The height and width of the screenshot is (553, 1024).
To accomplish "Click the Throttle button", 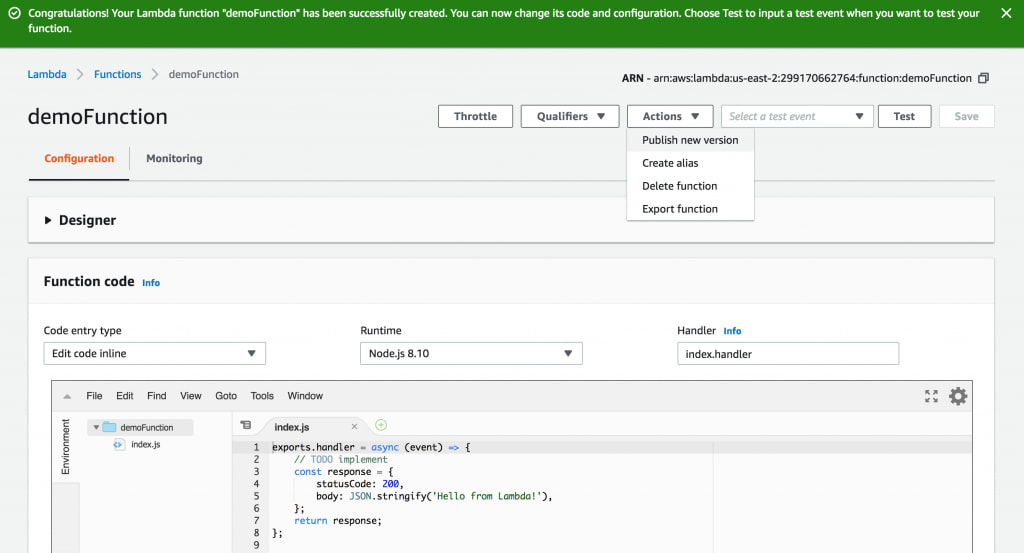I will [x=475, y=116].
